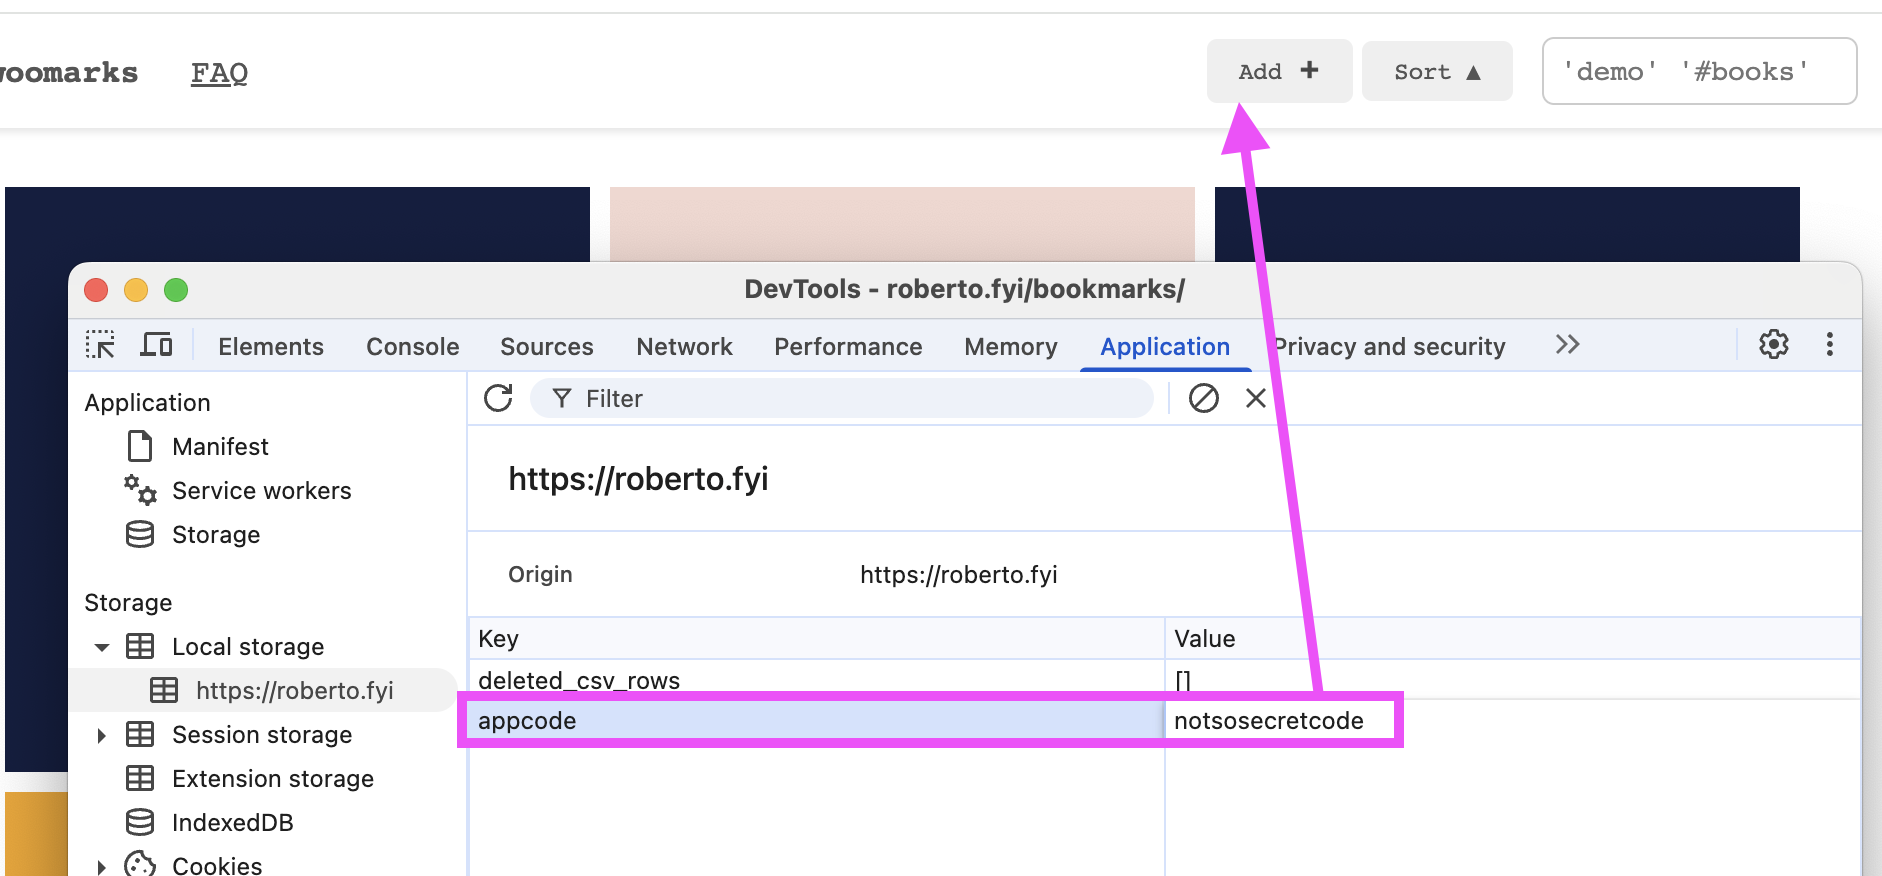Open the Sources tab
The height and width of the screenshot is (876, 1882).
[547, 347]
